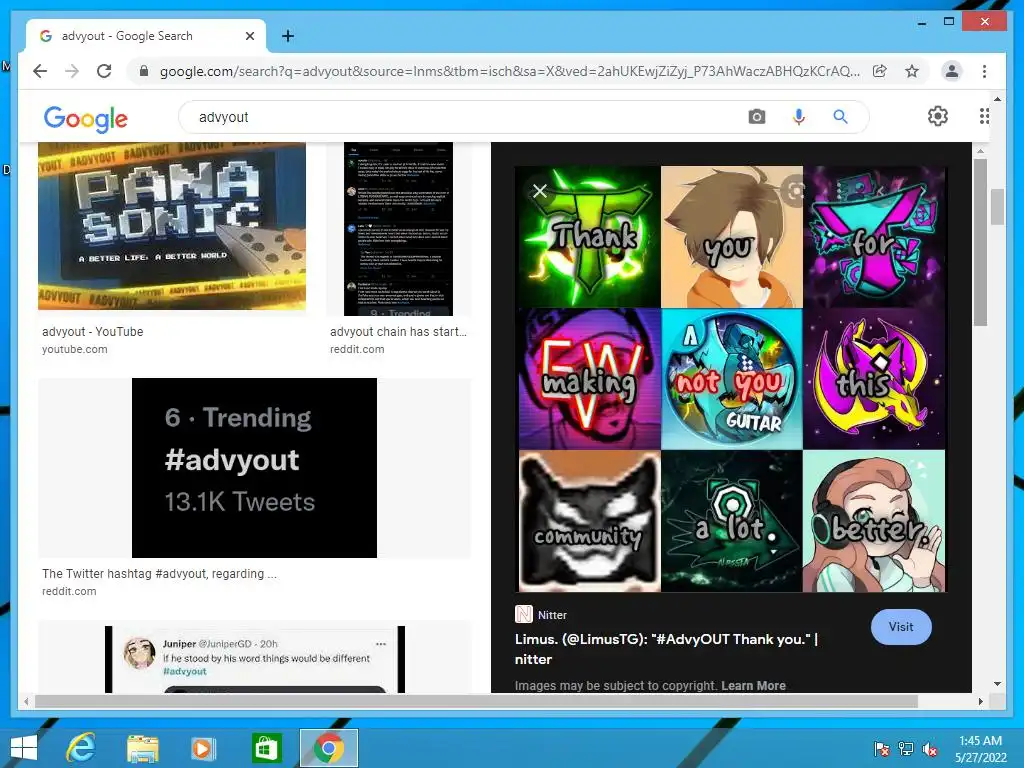Click horizontal scroll right arrow
The height and width of the screenshot is (768, 1024).
[980, 701]
